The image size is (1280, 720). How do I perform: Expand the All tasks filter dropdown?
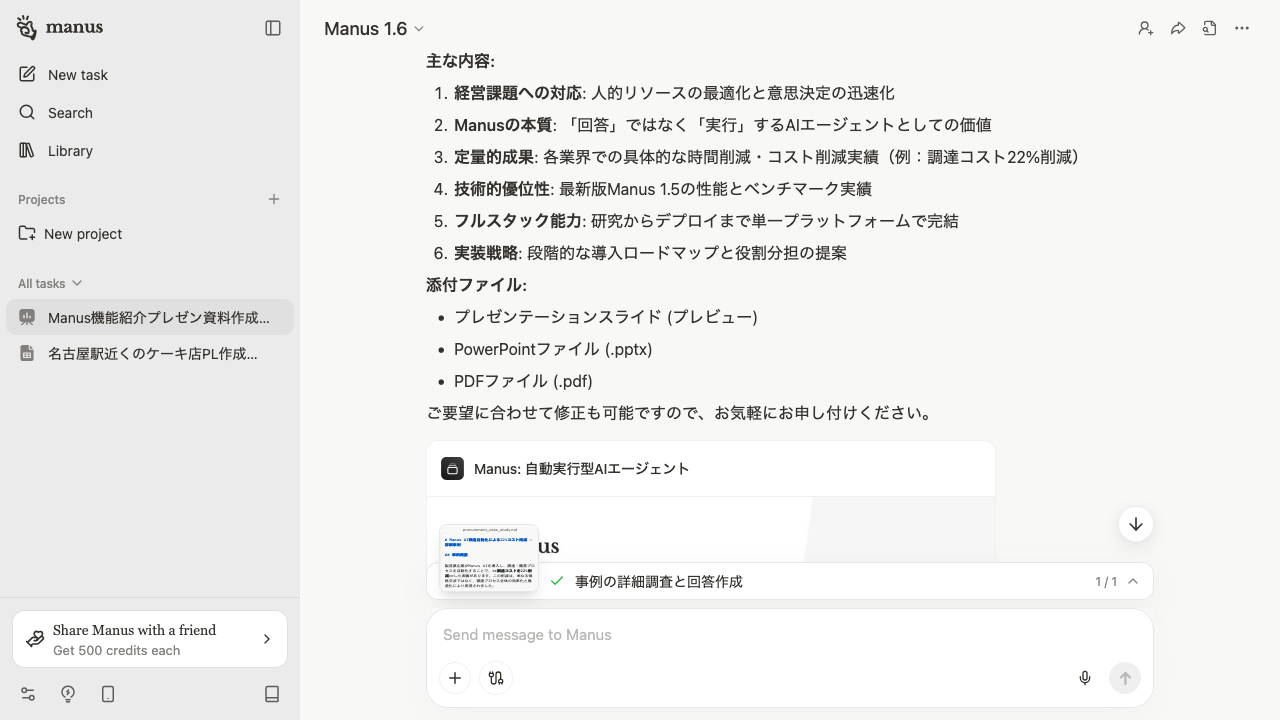click(x=50, y=283)
